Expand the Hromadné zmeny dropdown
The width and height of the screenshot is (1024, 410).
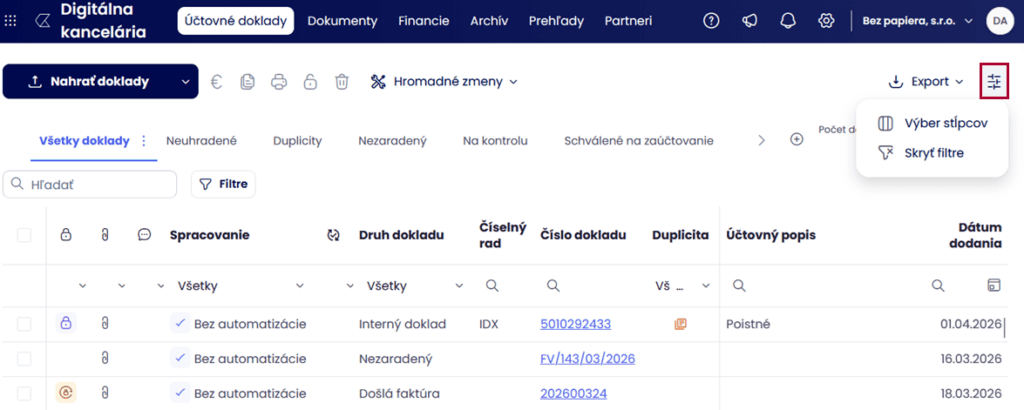pos(444,82)
